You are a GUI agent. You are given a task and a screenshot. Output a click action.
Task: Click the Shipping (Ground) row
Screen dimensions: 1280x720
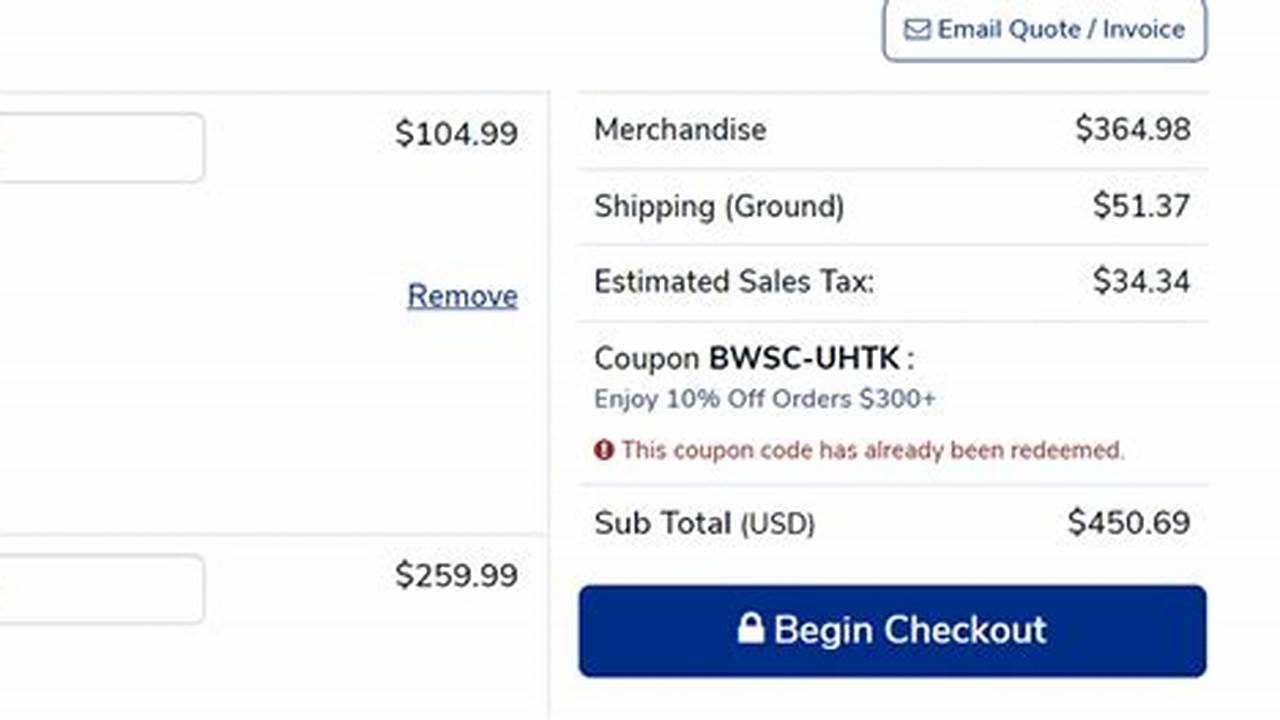click(718, 207)
